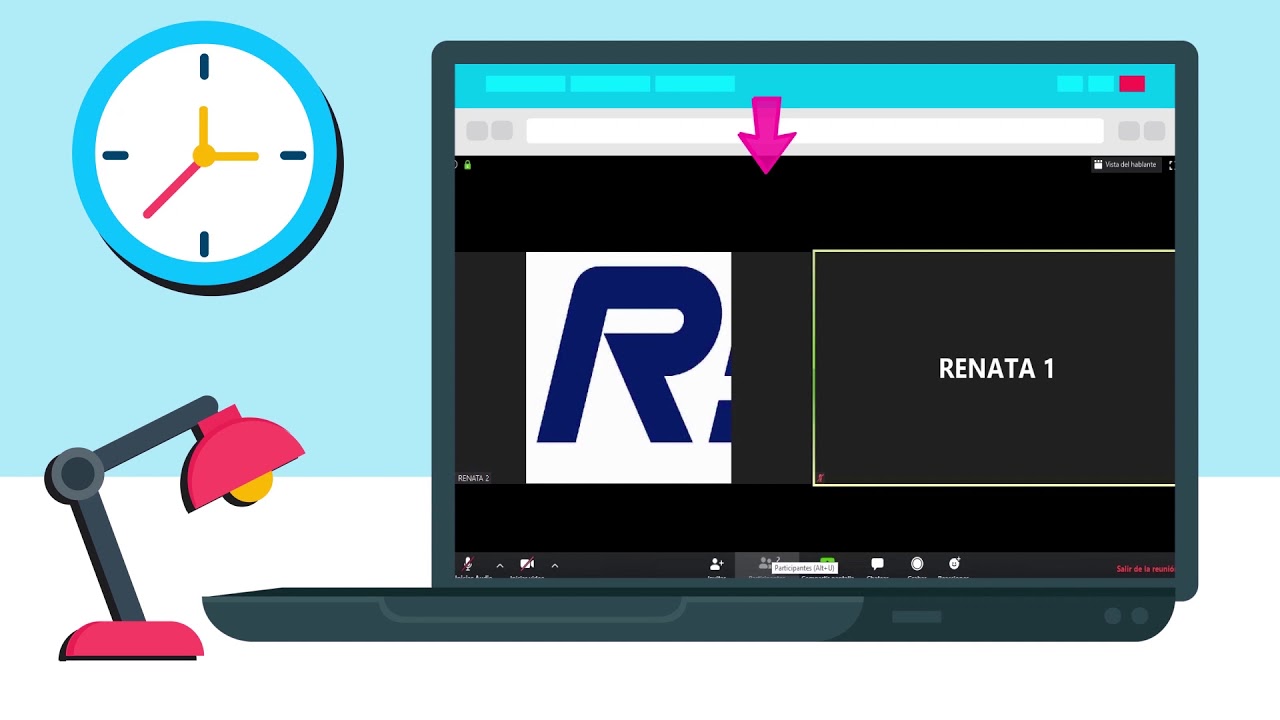
Task: Open the Reacciones emoji icon
Action: coord(954,565)
